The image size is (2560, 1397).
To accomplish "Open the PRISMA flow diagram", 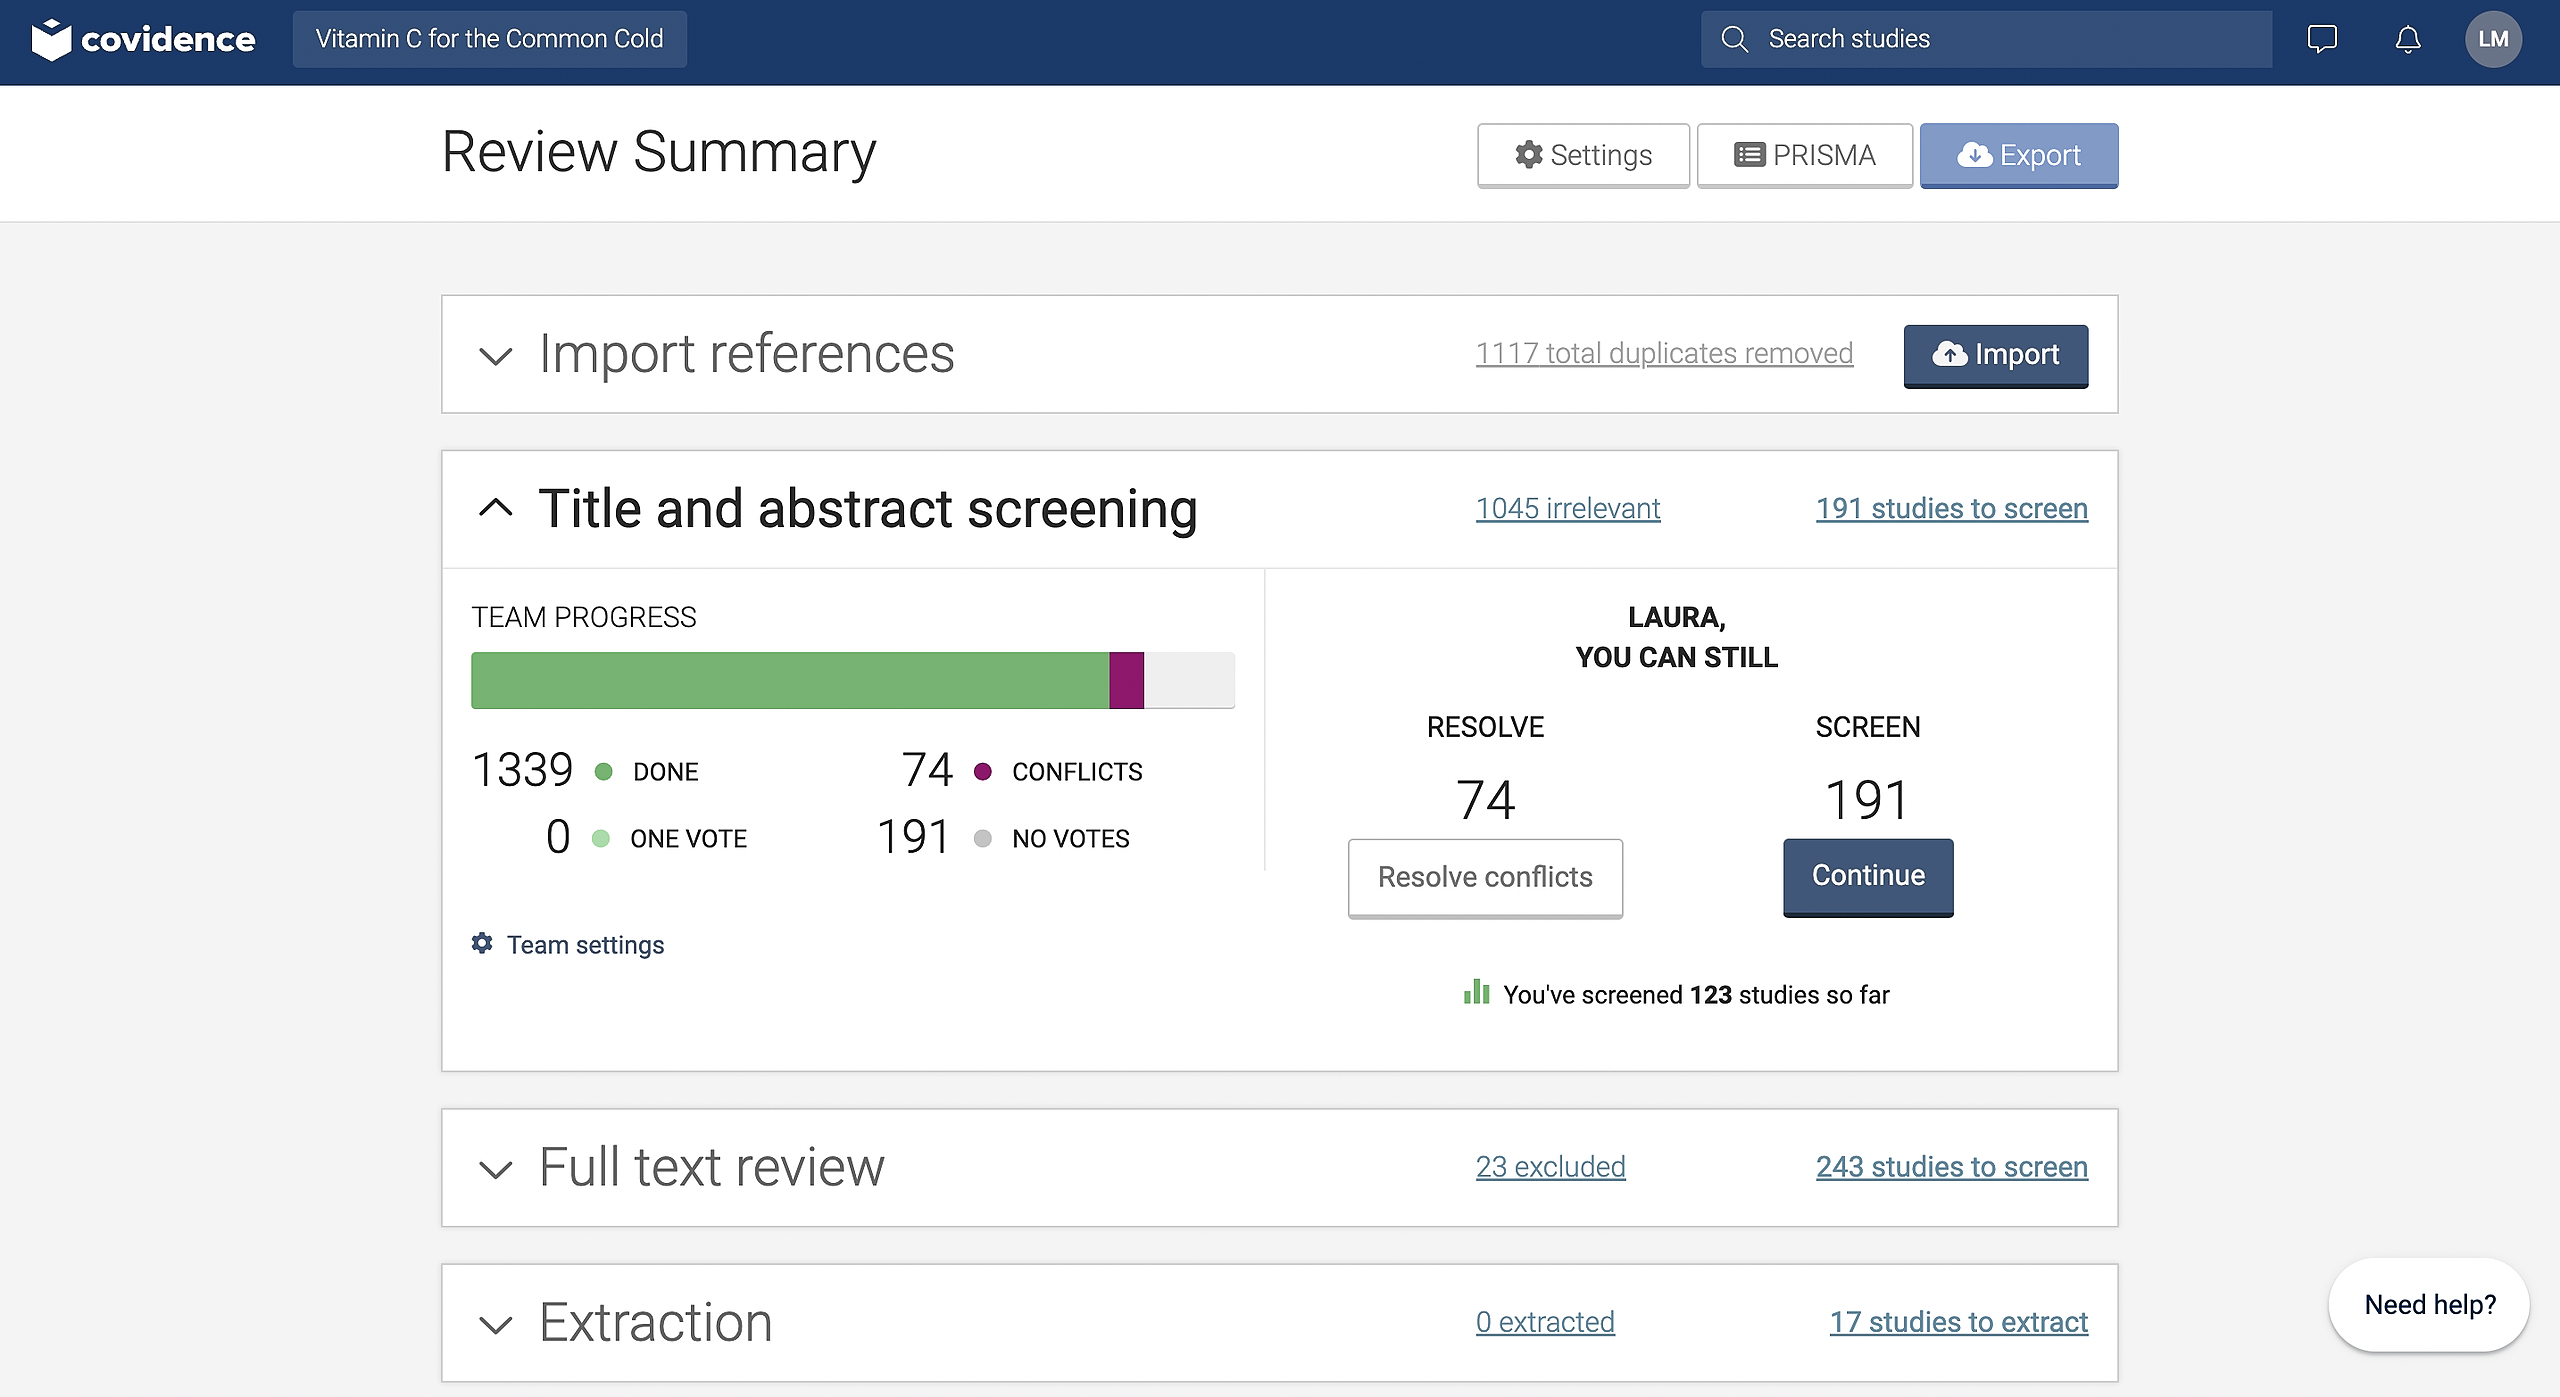I will click(1804, 155).
